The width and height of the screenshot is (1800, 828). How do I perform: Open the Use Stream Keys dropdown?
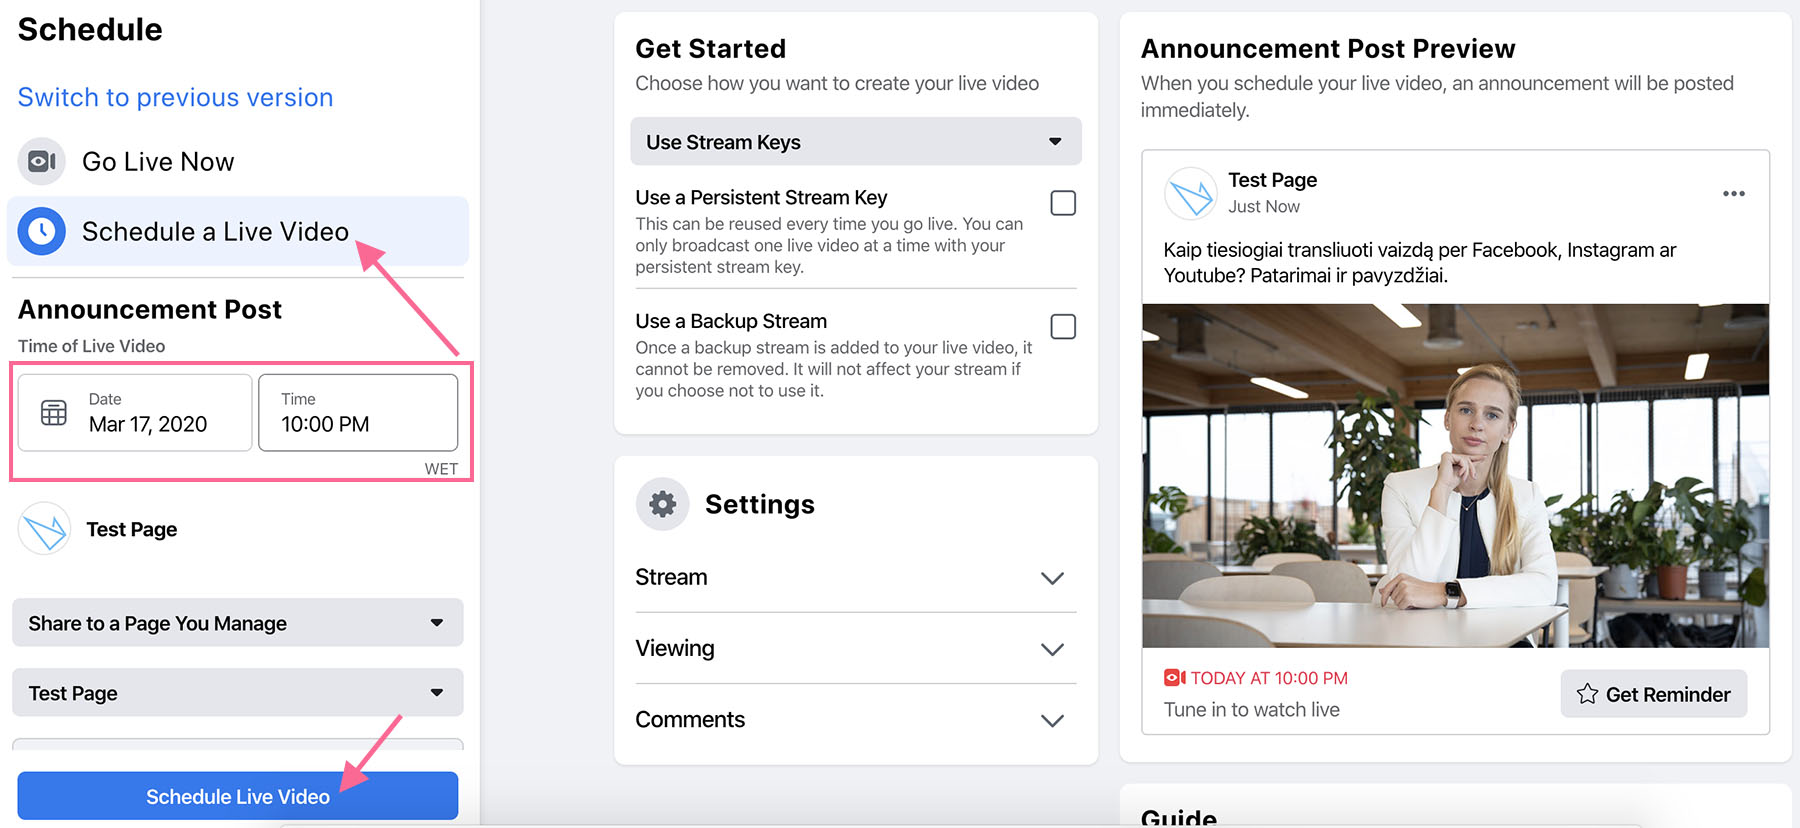(x=856, y=142)
